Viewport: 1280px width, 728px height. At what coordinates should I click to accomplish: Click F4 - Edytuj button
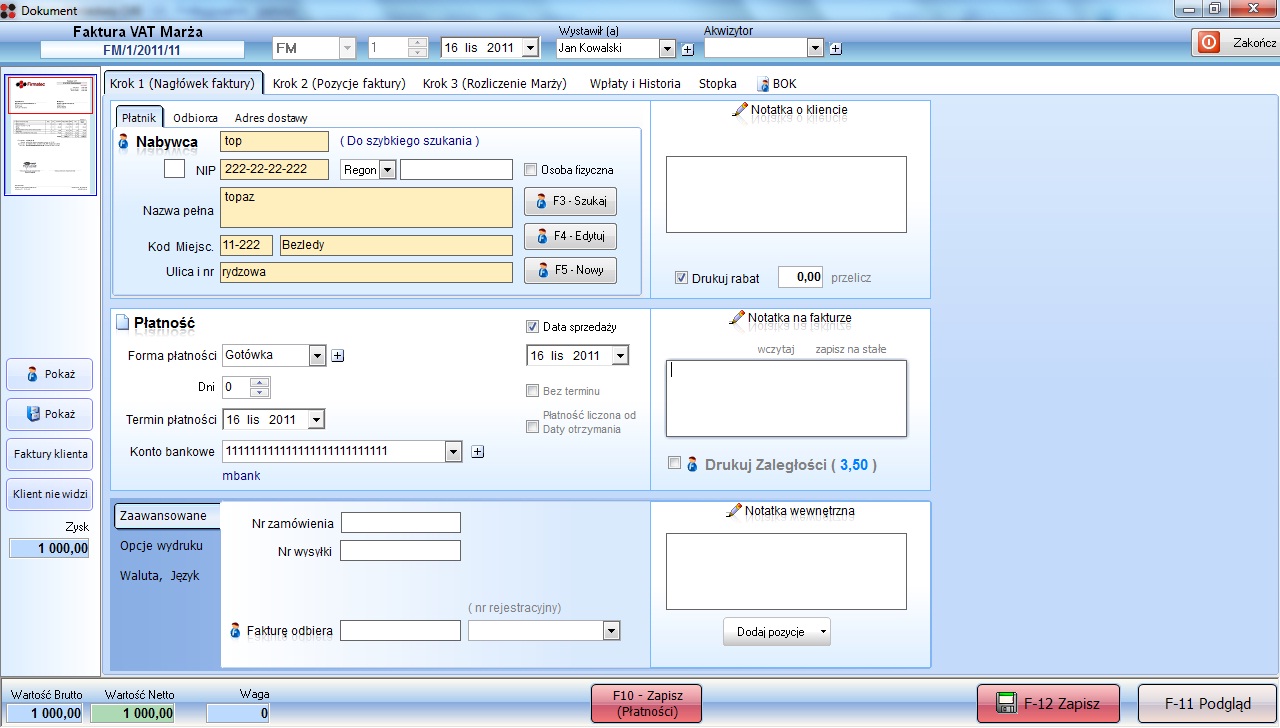coord(570,237)
